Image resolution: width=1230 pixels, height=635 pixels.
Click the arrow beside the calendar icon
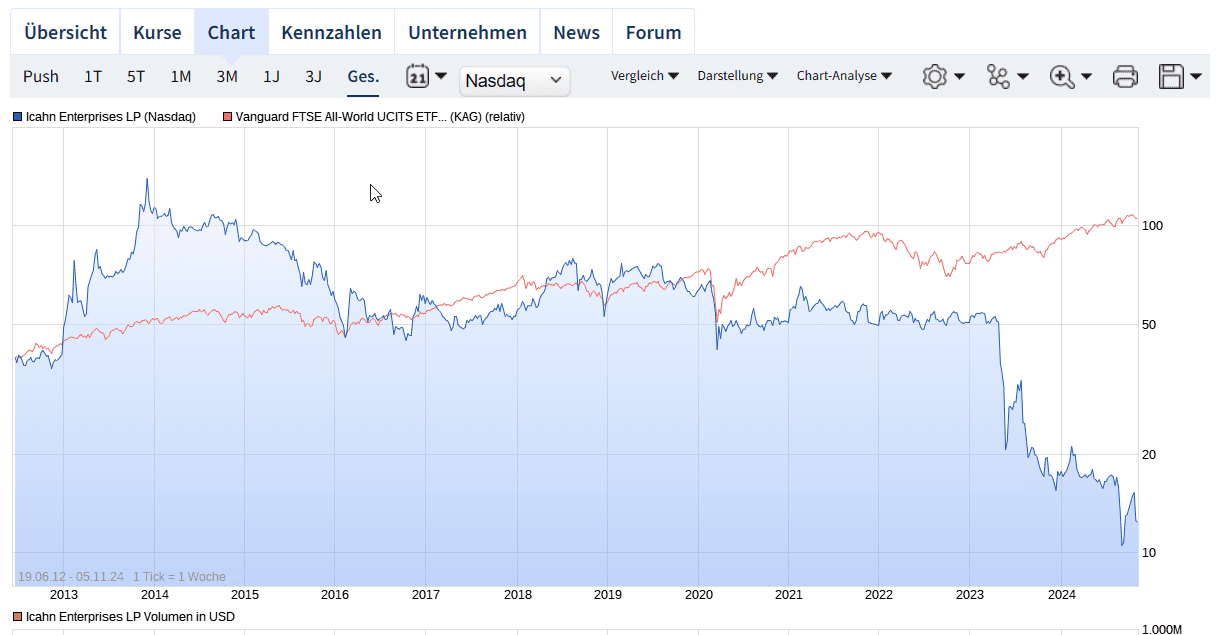[x=441, y=76]
